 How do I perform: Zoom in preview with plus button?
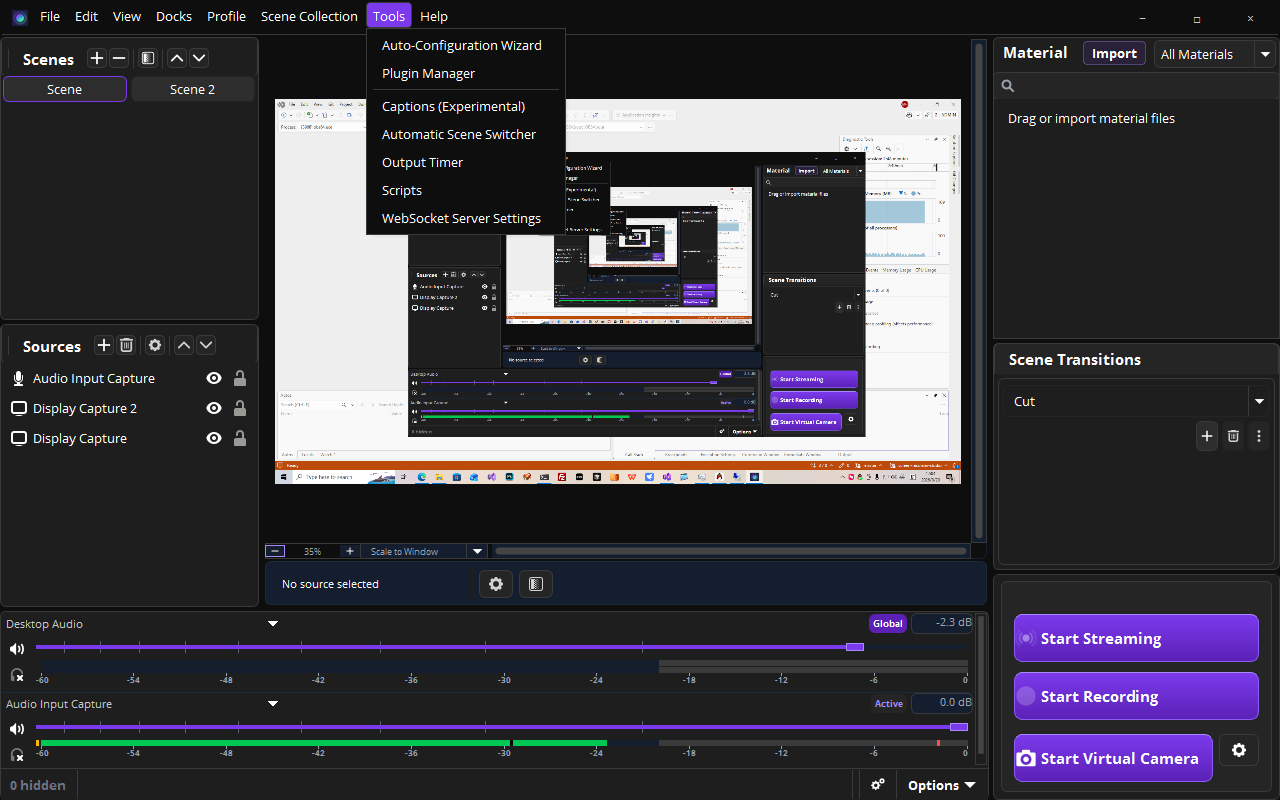coord(349,551)
